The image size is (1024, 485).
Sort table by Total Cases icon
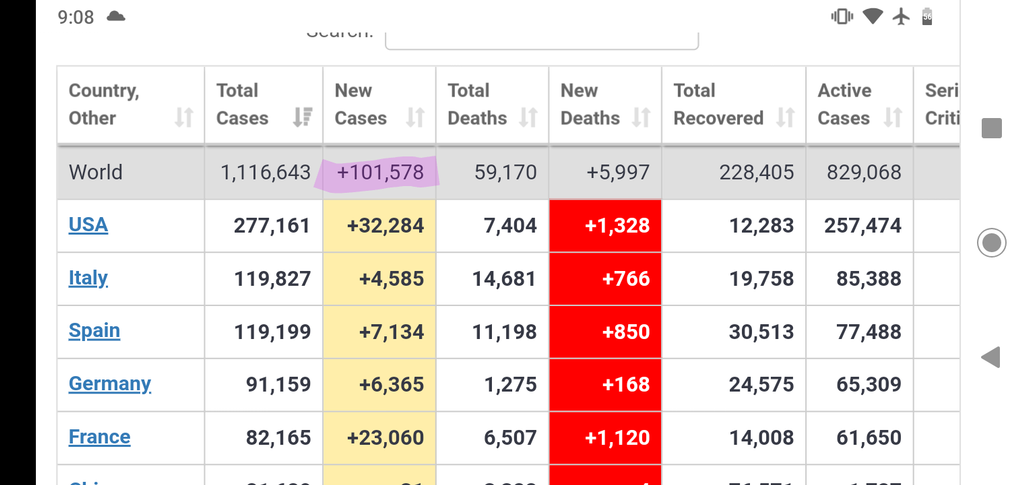point(302,117)
